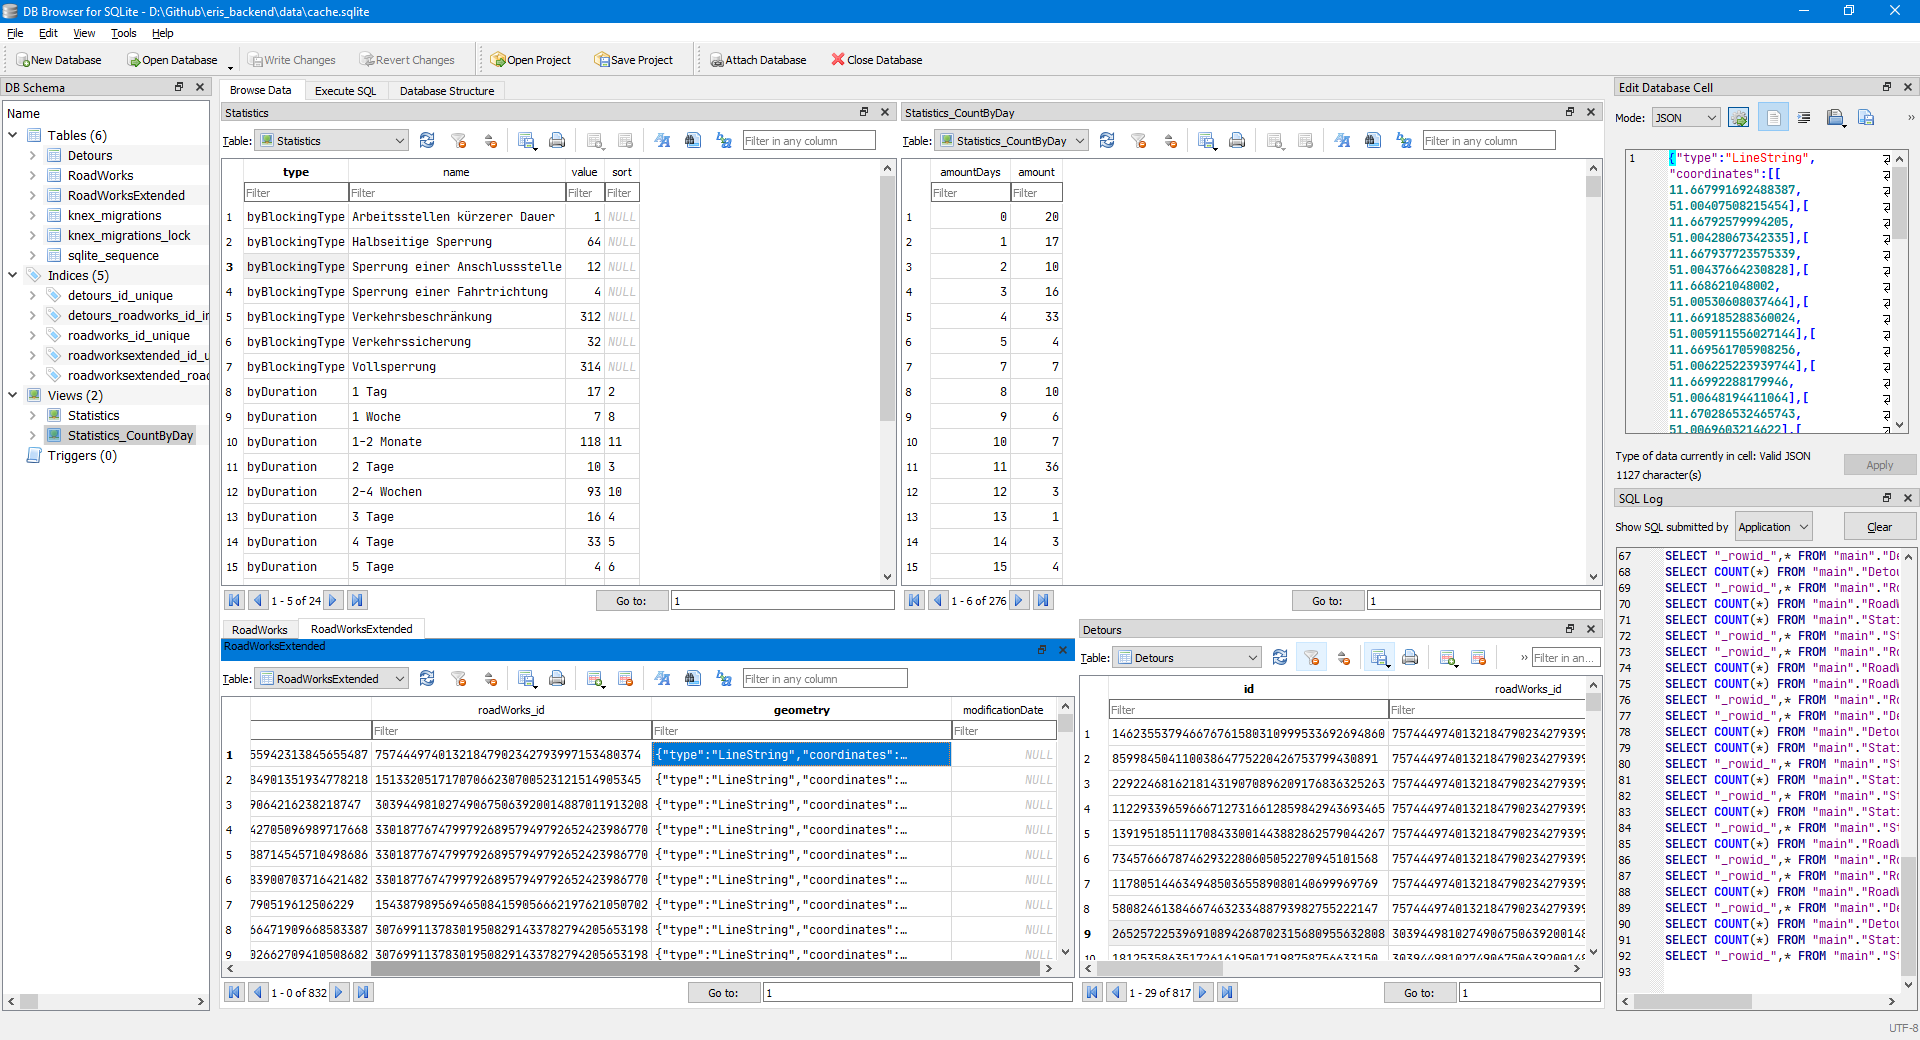Viewport: 1920px width, 1040px height.
Task: Open the table selector showing Detours
Action: (1186, 657)
